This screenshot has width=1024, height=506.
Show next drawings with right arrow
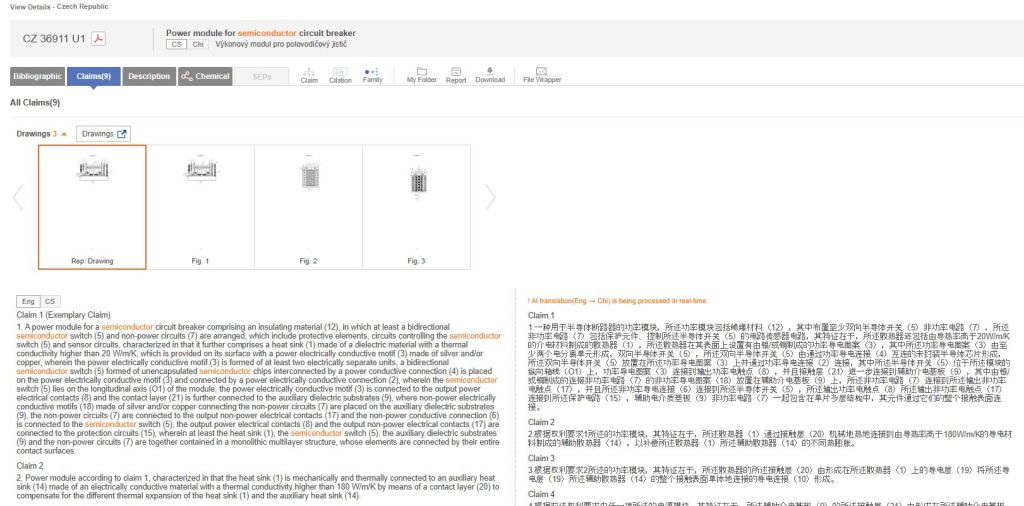coord(490,198)
